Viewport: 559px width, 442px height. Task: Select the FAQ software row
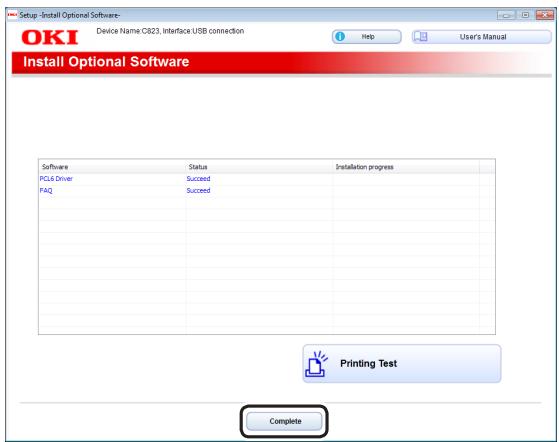266,190
